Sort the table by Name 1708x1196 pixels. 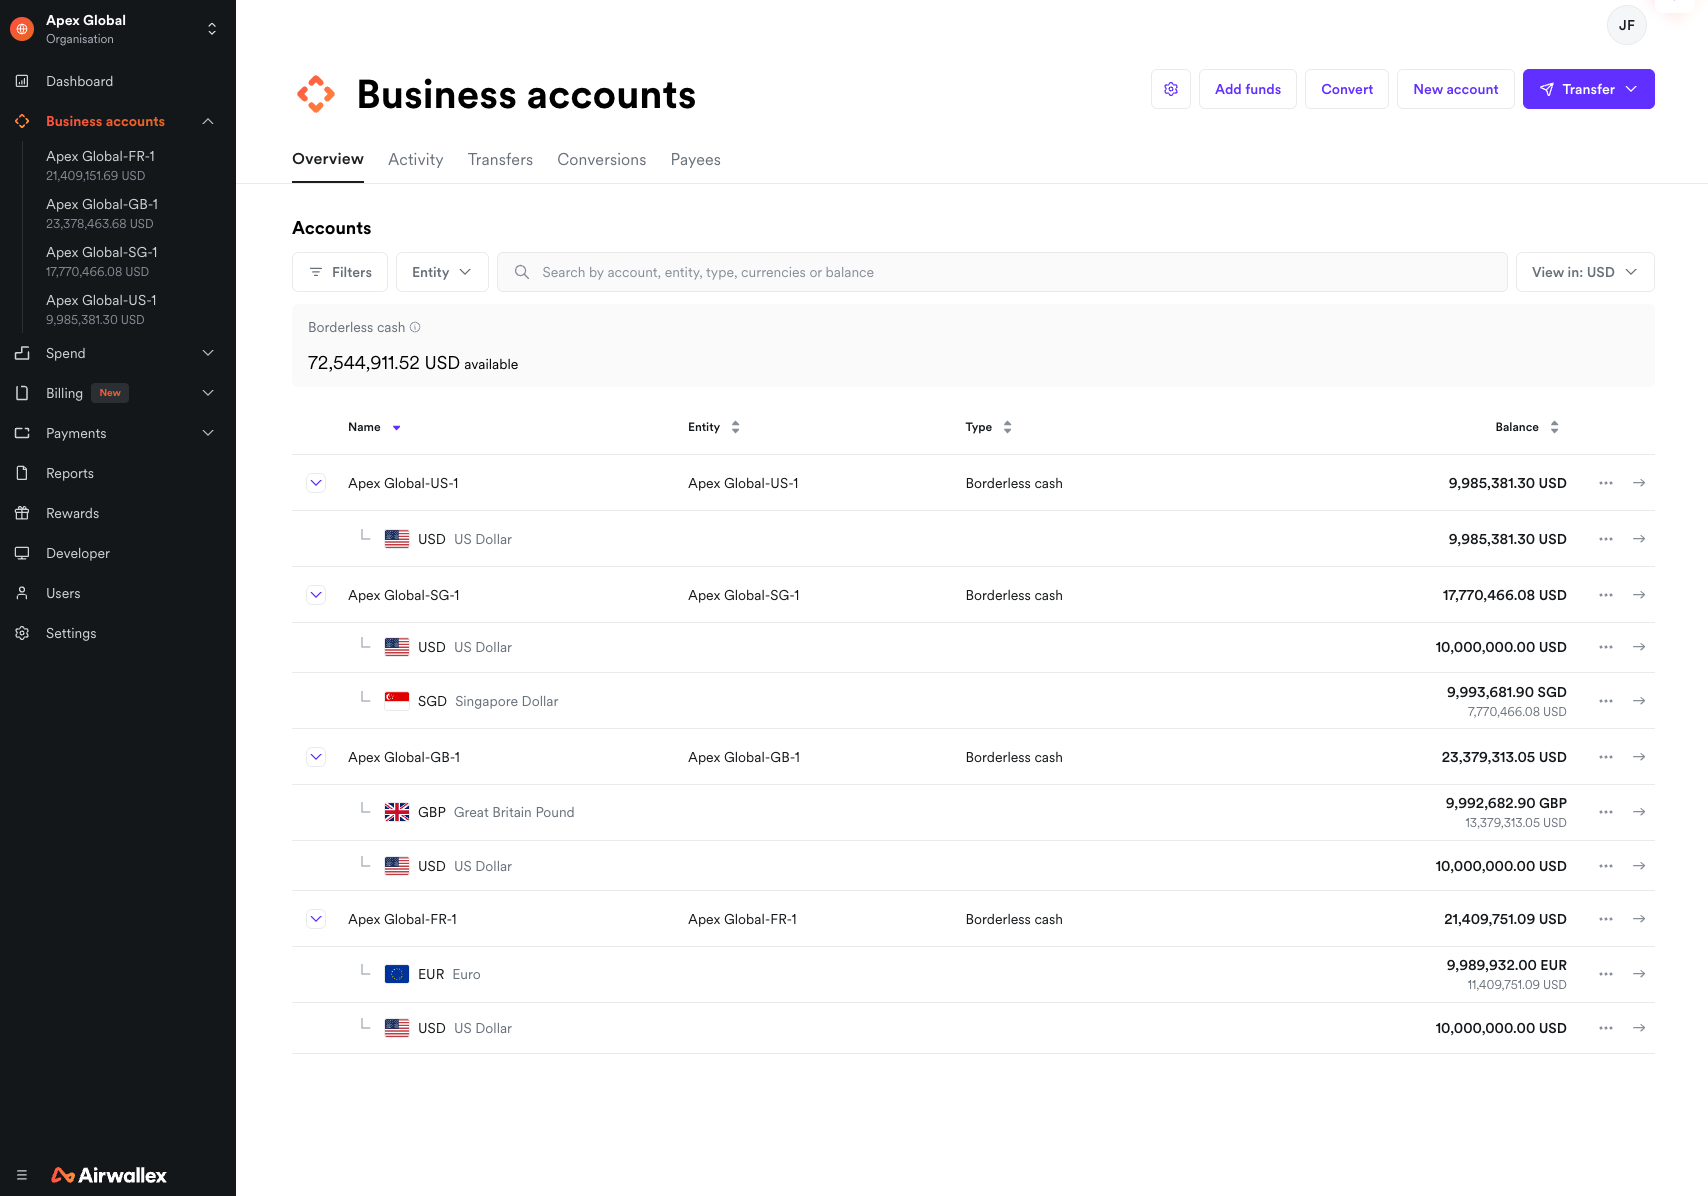(374, 427)
